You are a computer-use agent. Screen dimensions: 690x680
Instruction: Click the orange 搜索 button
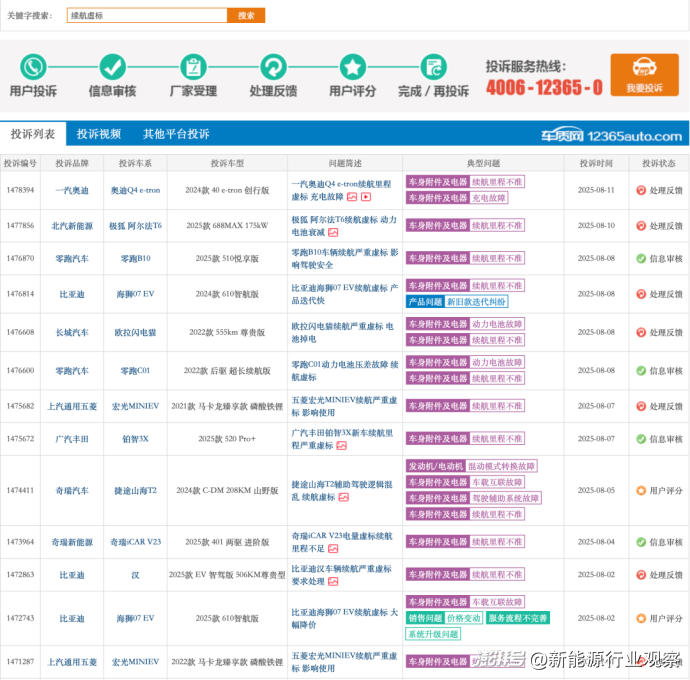coord(246,15)
